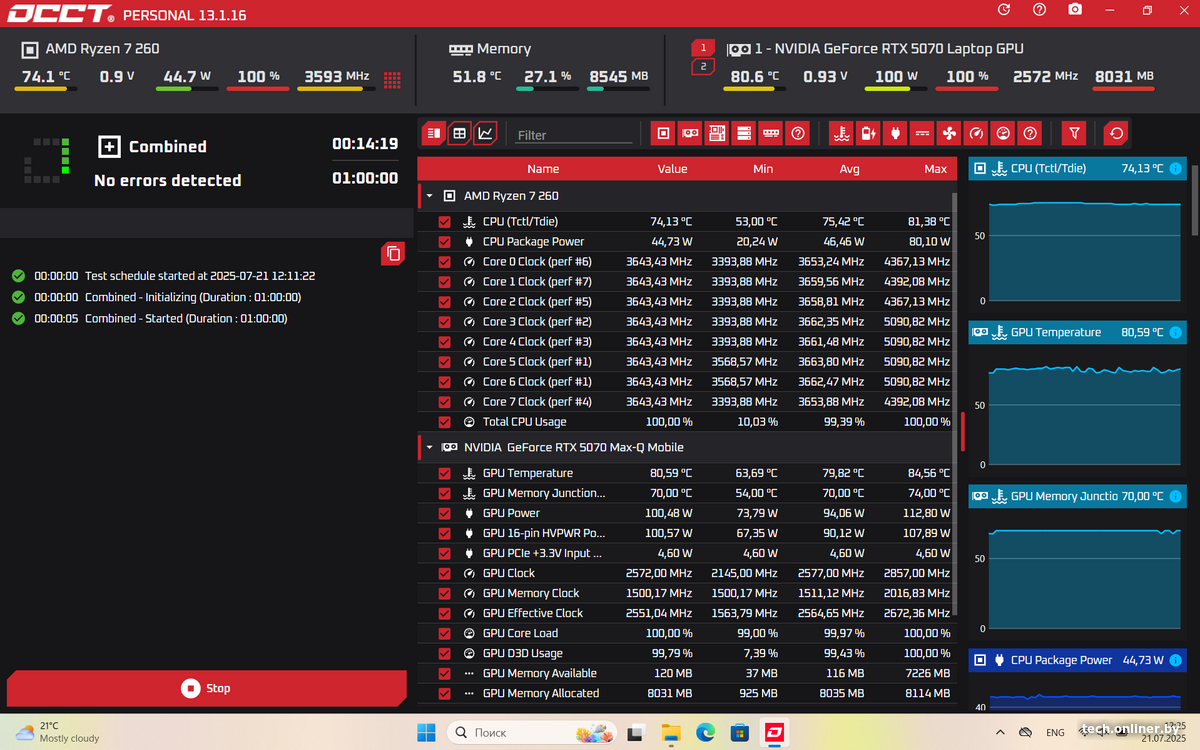Select GPU slot 2 selector
Screen dimensions: 1200x750
coord(703,67)
